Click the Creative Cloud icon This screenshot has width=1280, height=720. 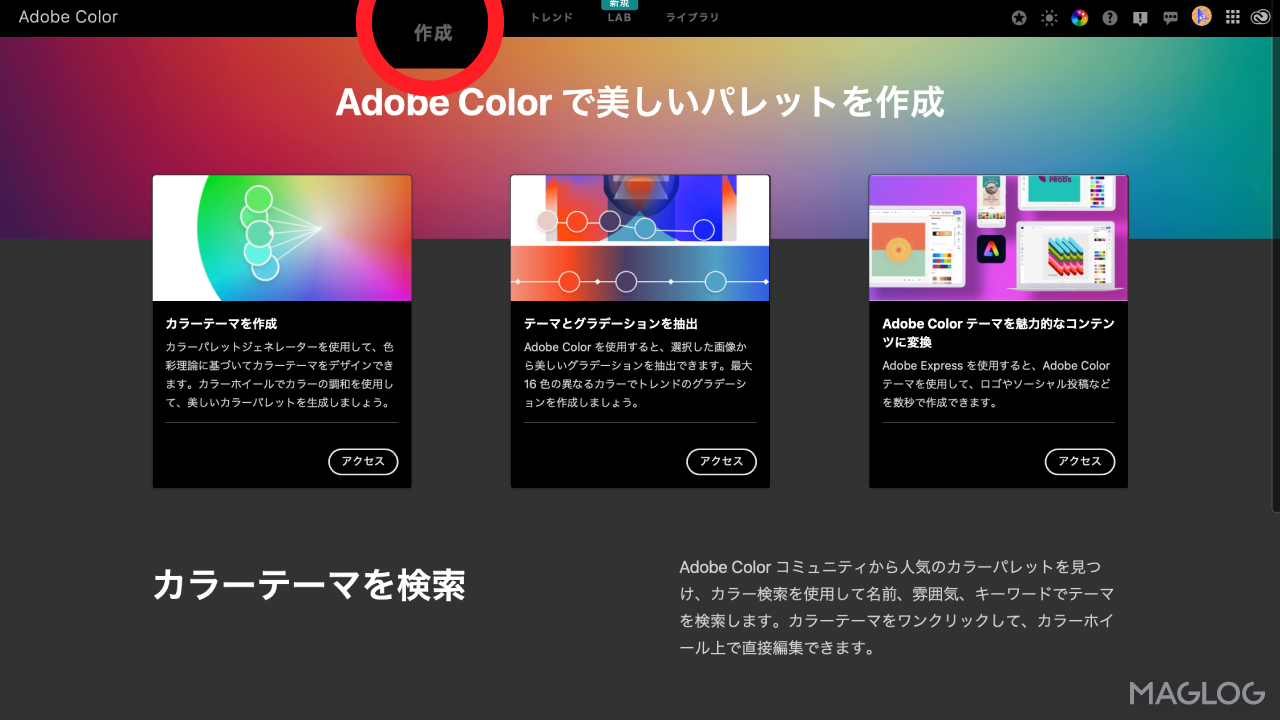pos(1262,17)
